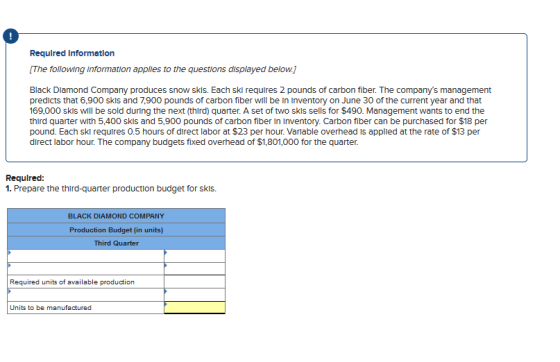Click the blue exclamation alert icon
The image size is (560, 362).
(11, 36)
